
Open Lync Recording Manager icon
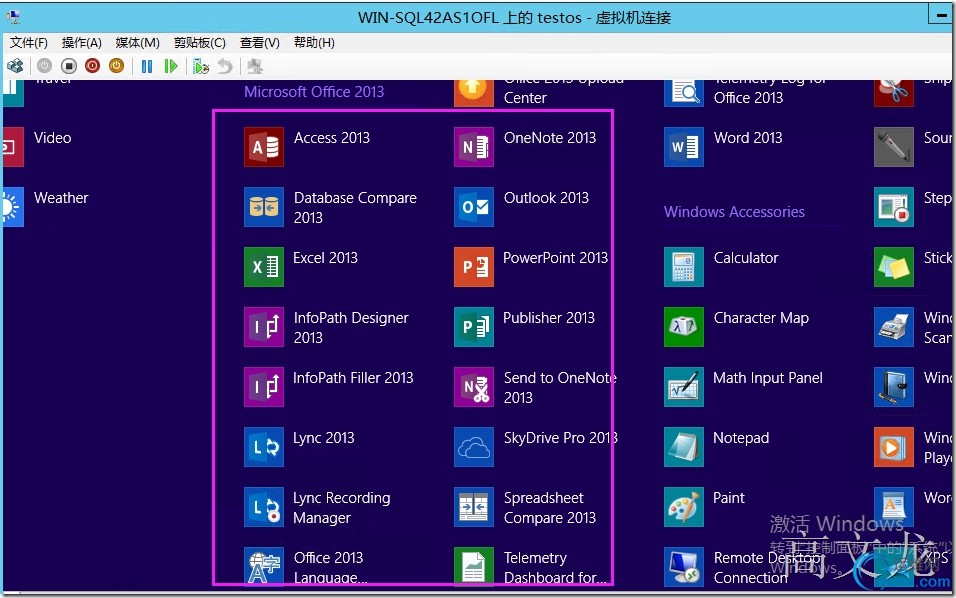point(264,507)
